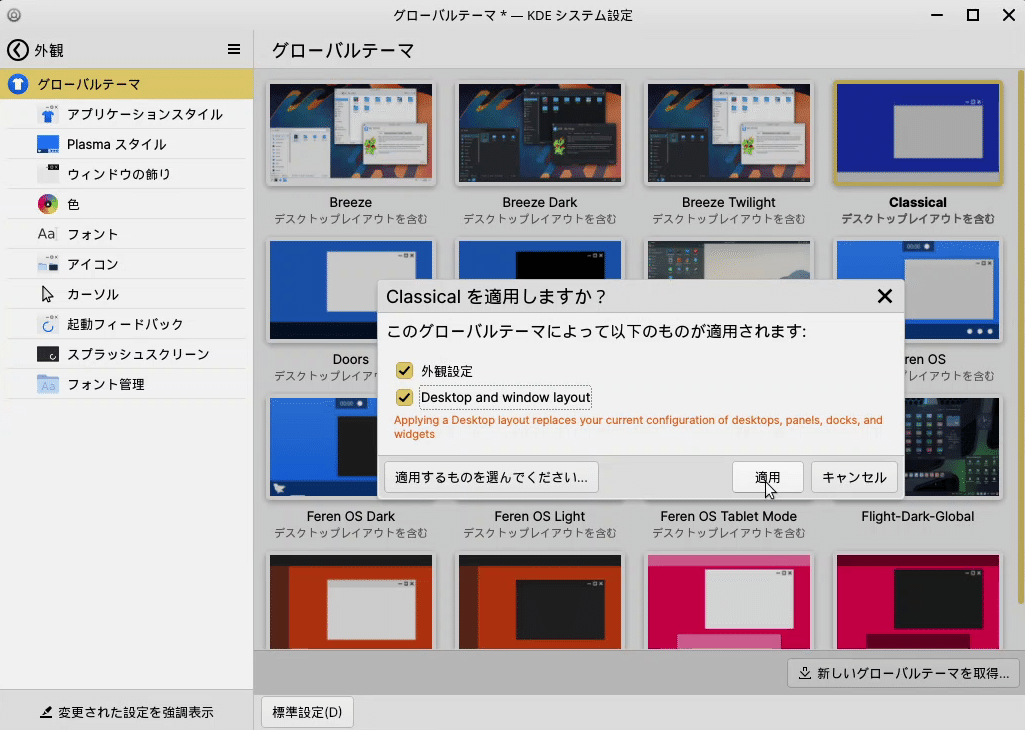Open Plasma スタイル settings
The image size is (1025, 730).
click(x=127, y=144)
